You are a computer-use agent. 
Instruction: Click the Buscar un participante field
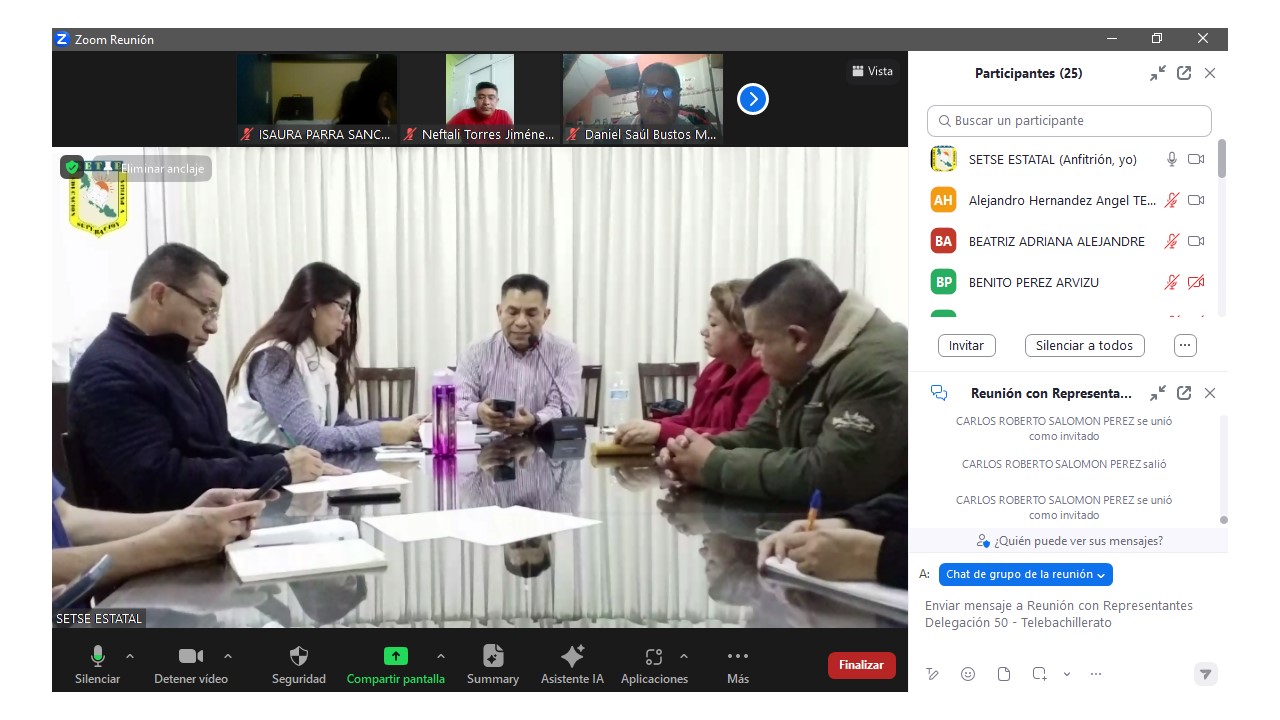point(1069,120)
